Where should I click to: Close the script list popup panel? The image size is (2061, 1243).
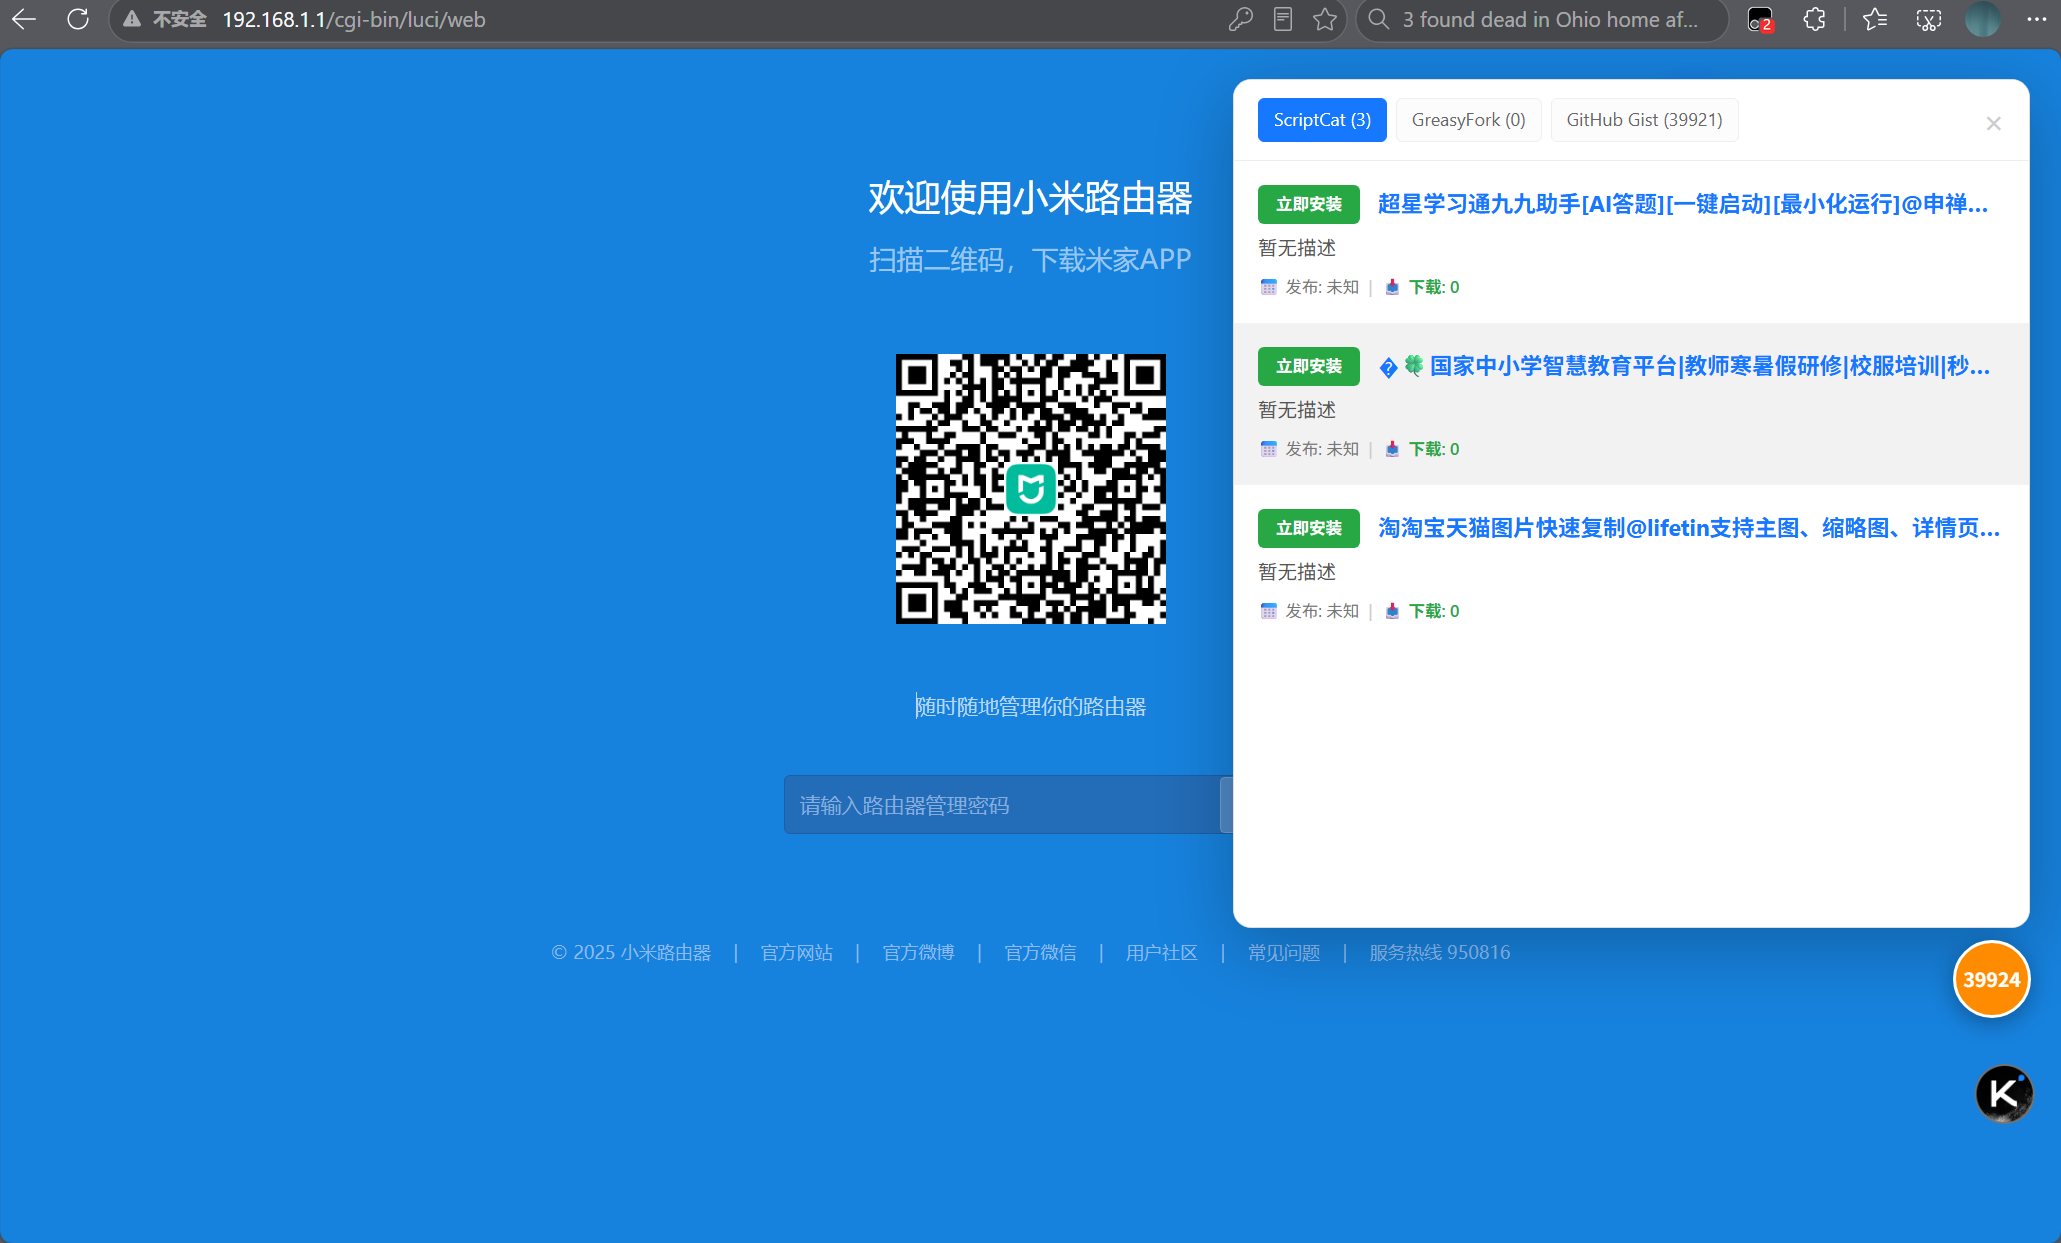point(1993,123)
